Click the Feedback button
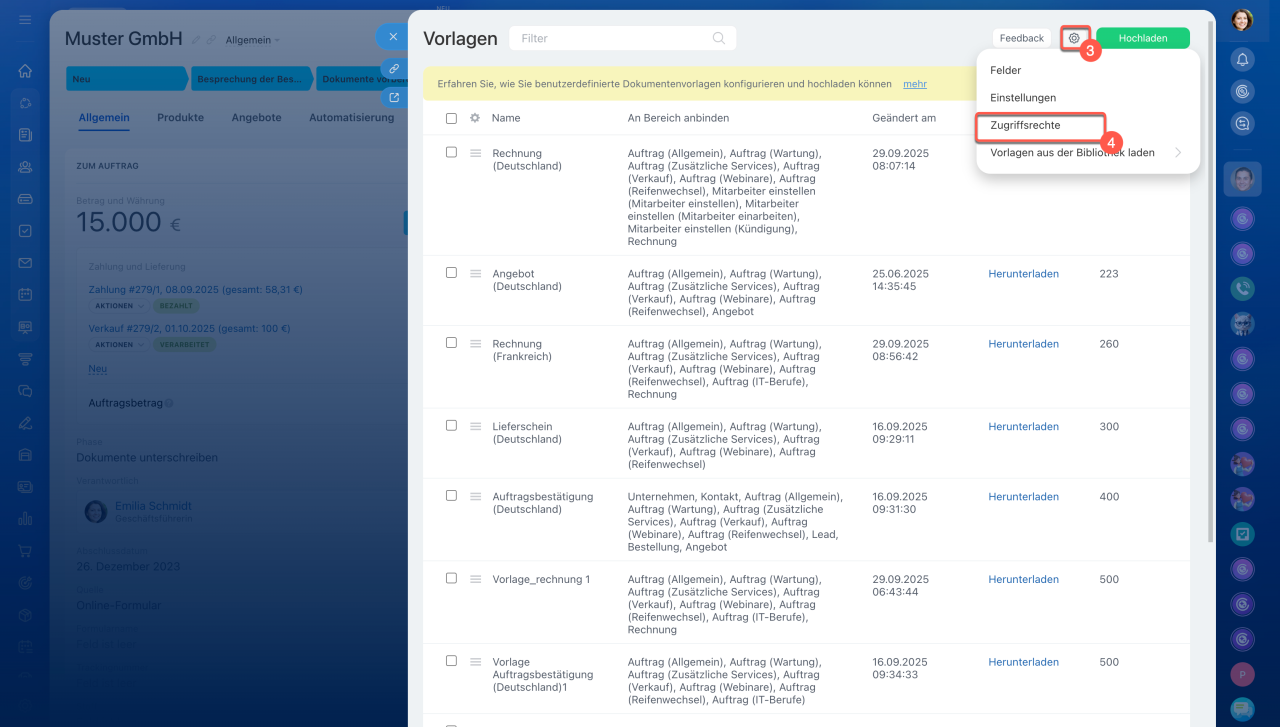Screen dimensions: 1280x727 pos(1021,38)
